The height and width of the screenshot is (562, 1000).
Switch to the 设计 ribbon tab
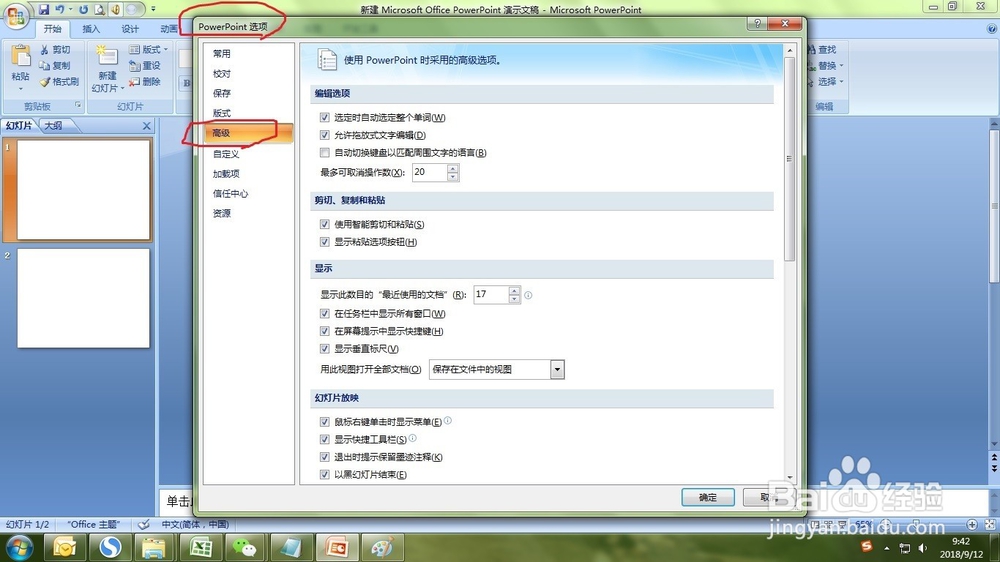[x=130, y=29]
